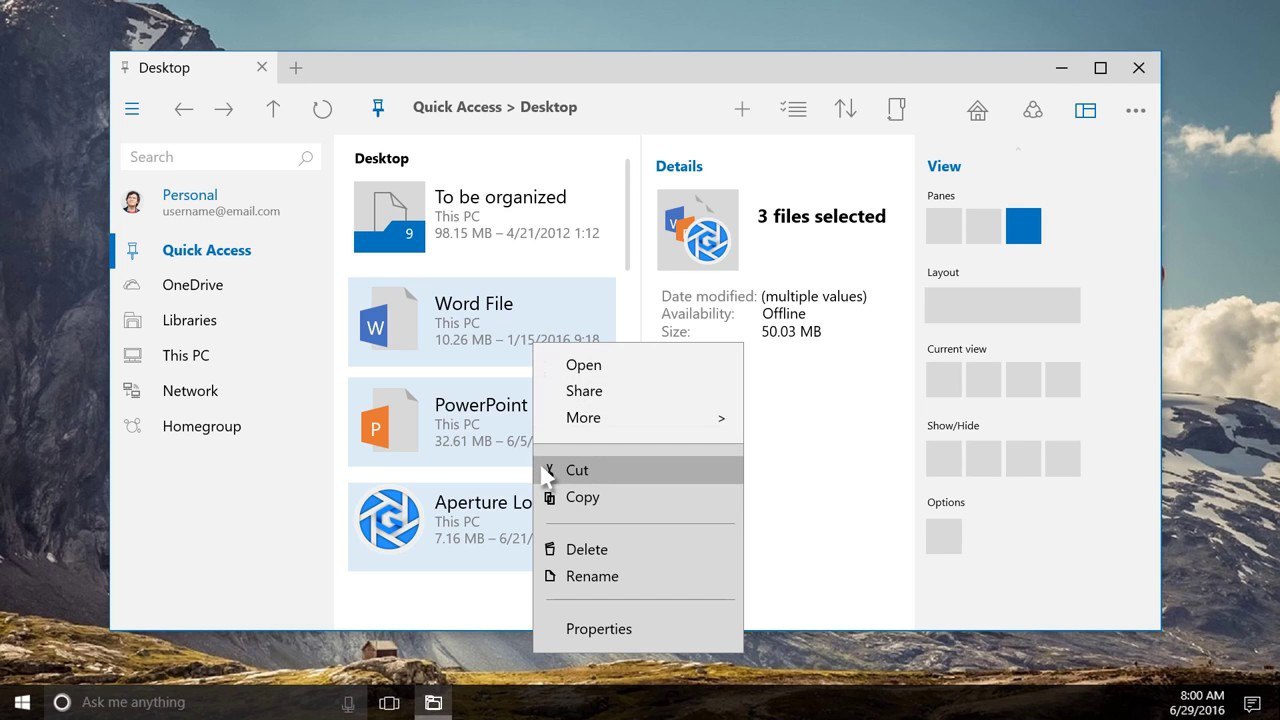Viewport: 1280px width, 720px height.
Task: Choose Cut from the context menu
Action: tap(638, 470)
